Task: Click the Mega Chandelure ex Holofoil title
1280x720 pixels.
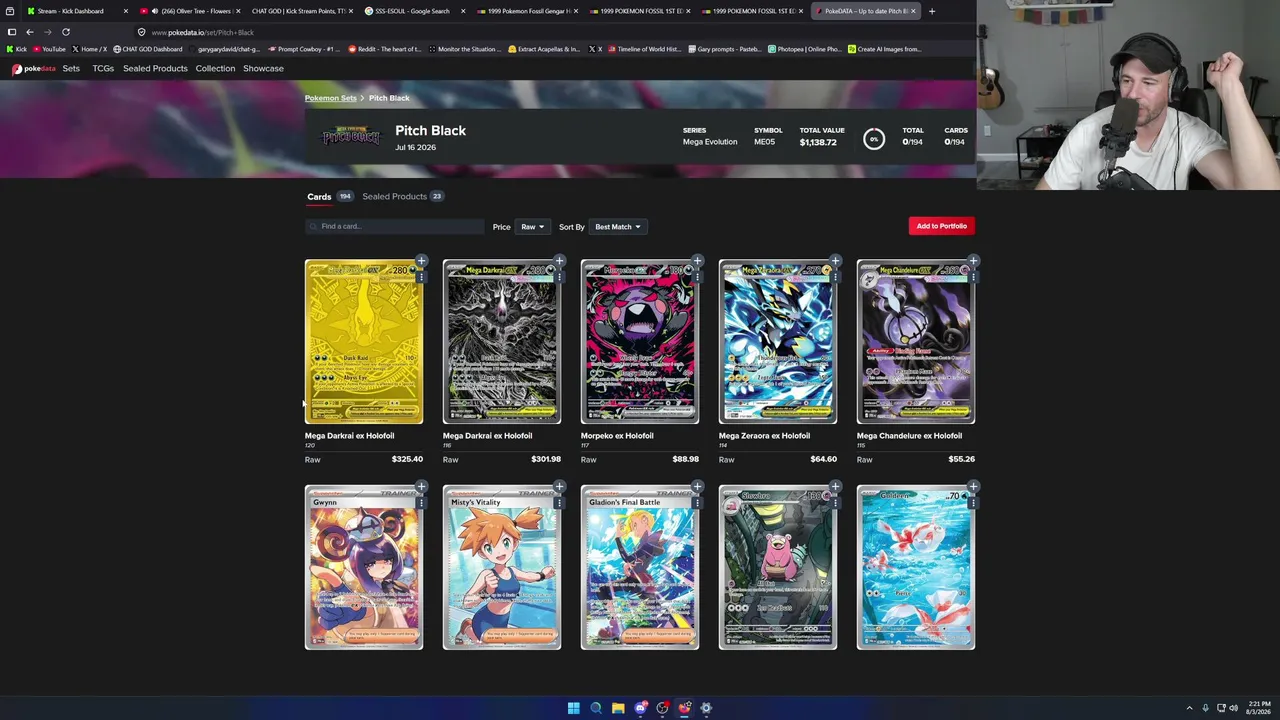Action: [909, 436]
